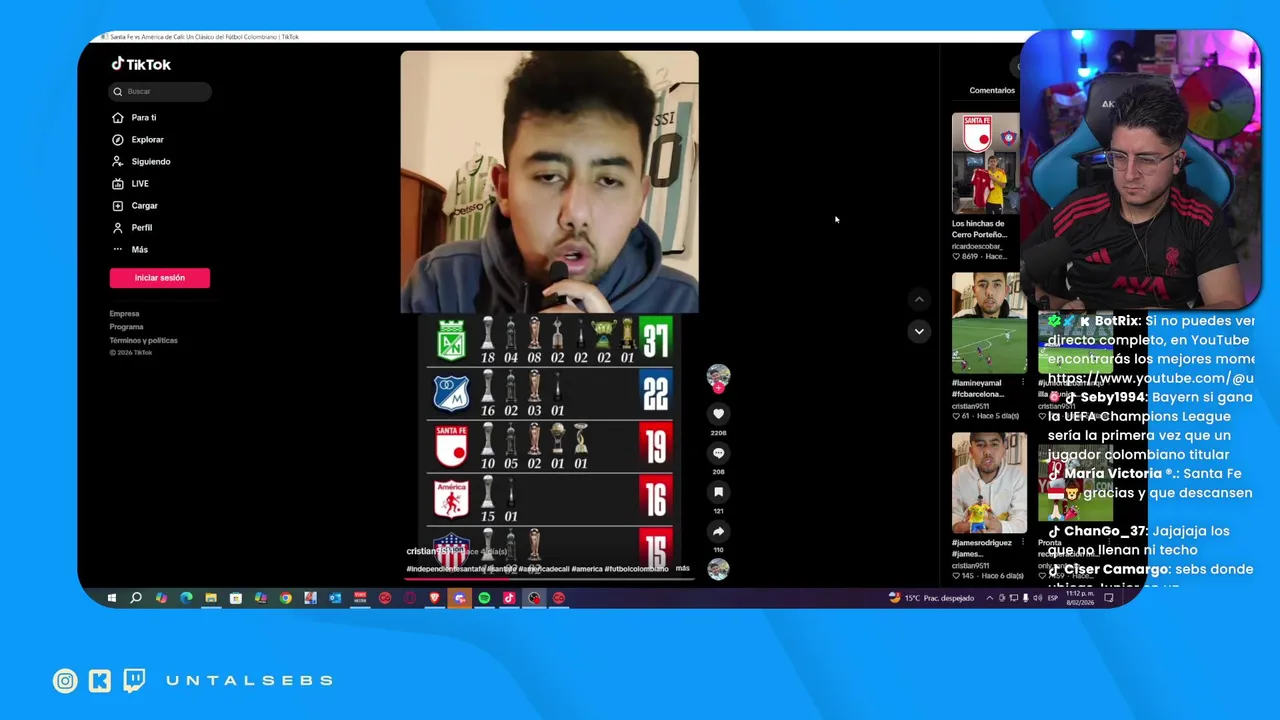Expand caption with más link
This screenshot has width=1280, height=720.
coord(683,568)
